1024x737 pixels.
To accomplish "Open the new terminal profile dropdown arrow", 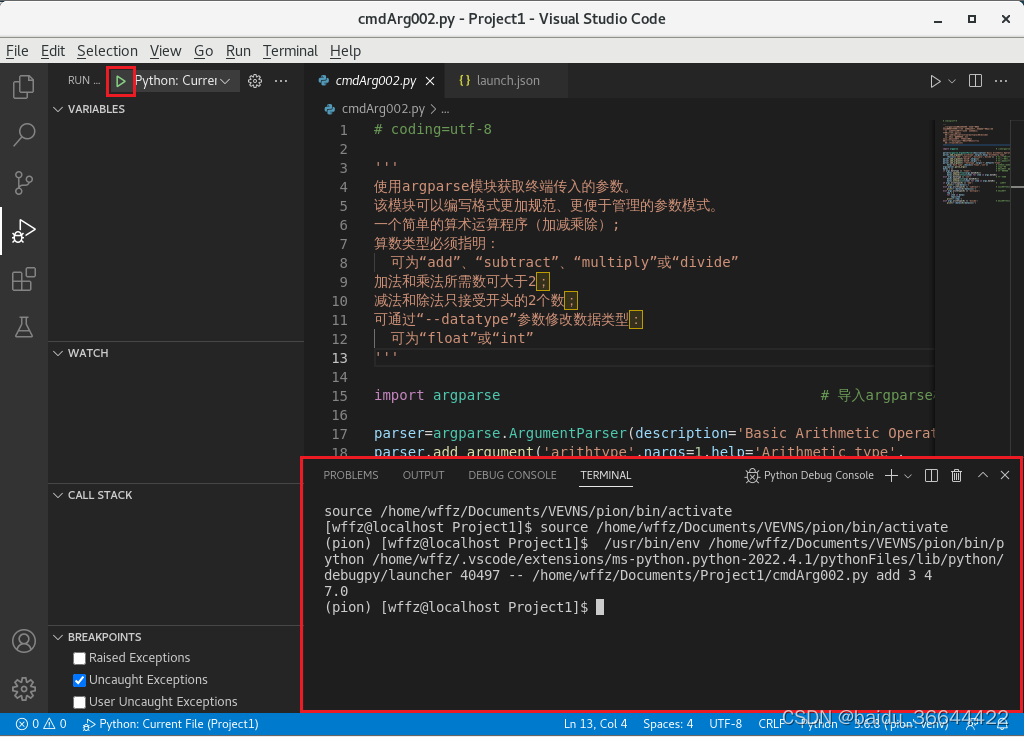I will pos(908,477).
